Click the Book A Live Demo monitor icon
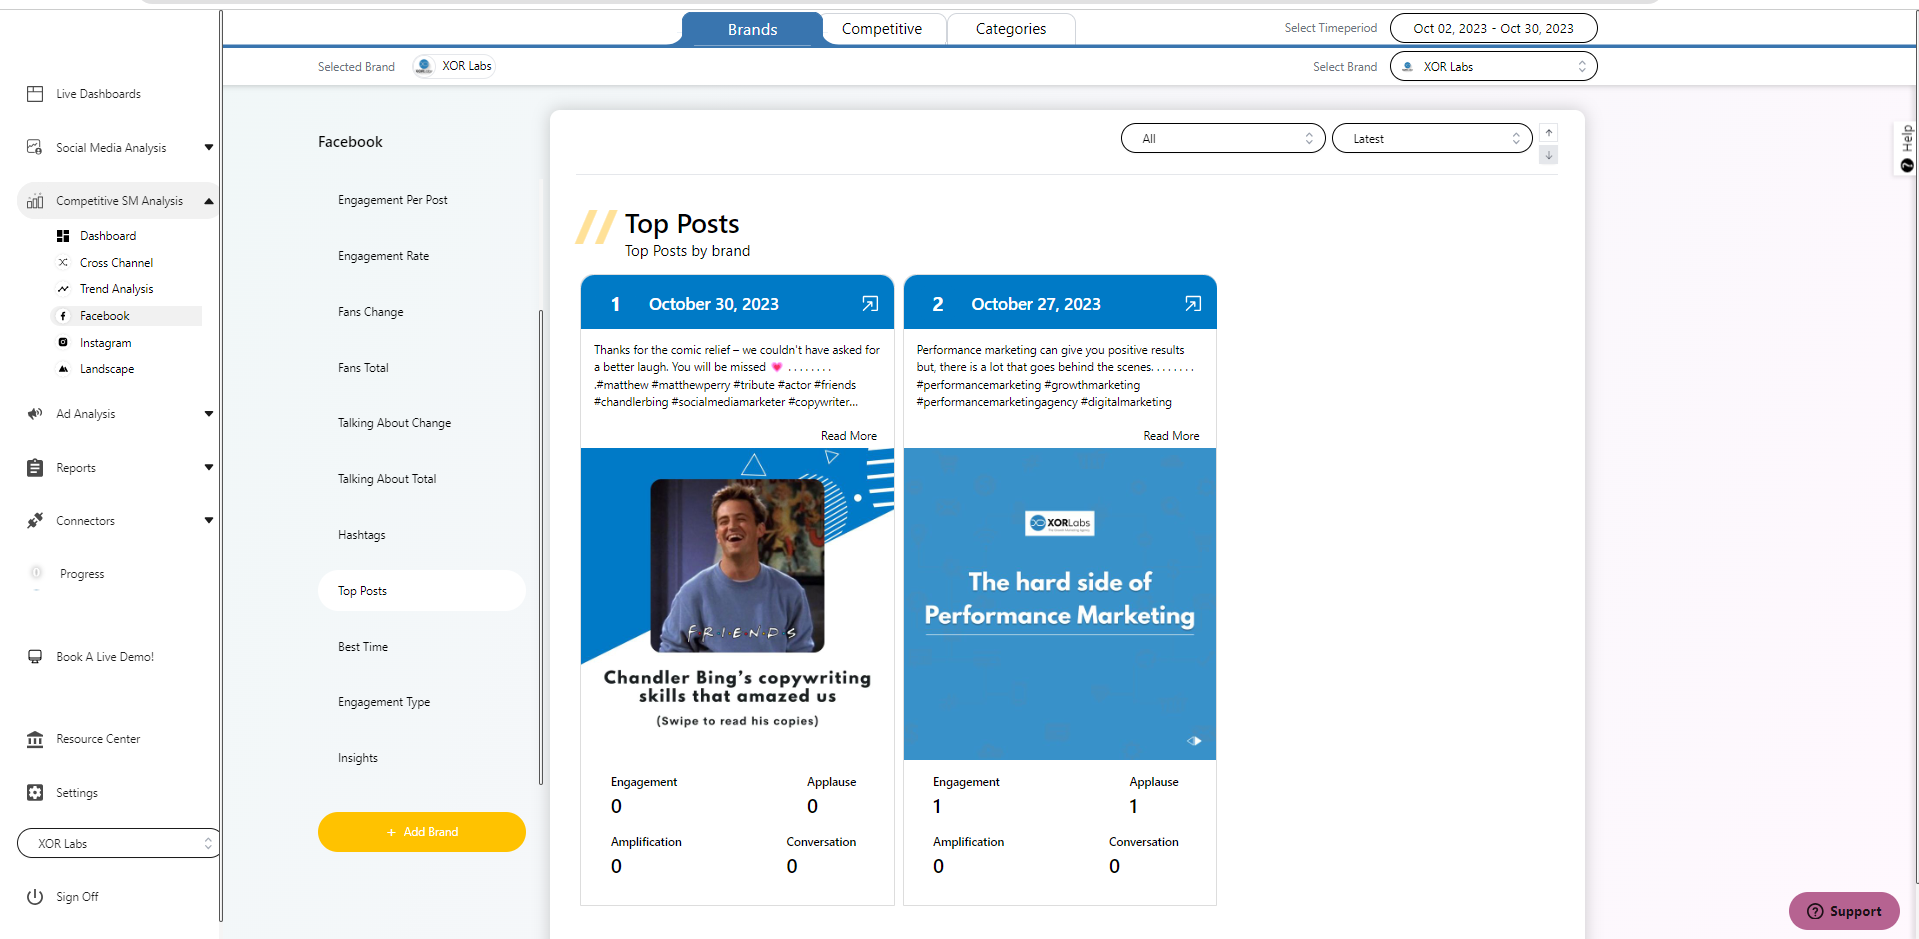The height and width of the screenshot is (939, 1919). point(35,657)
